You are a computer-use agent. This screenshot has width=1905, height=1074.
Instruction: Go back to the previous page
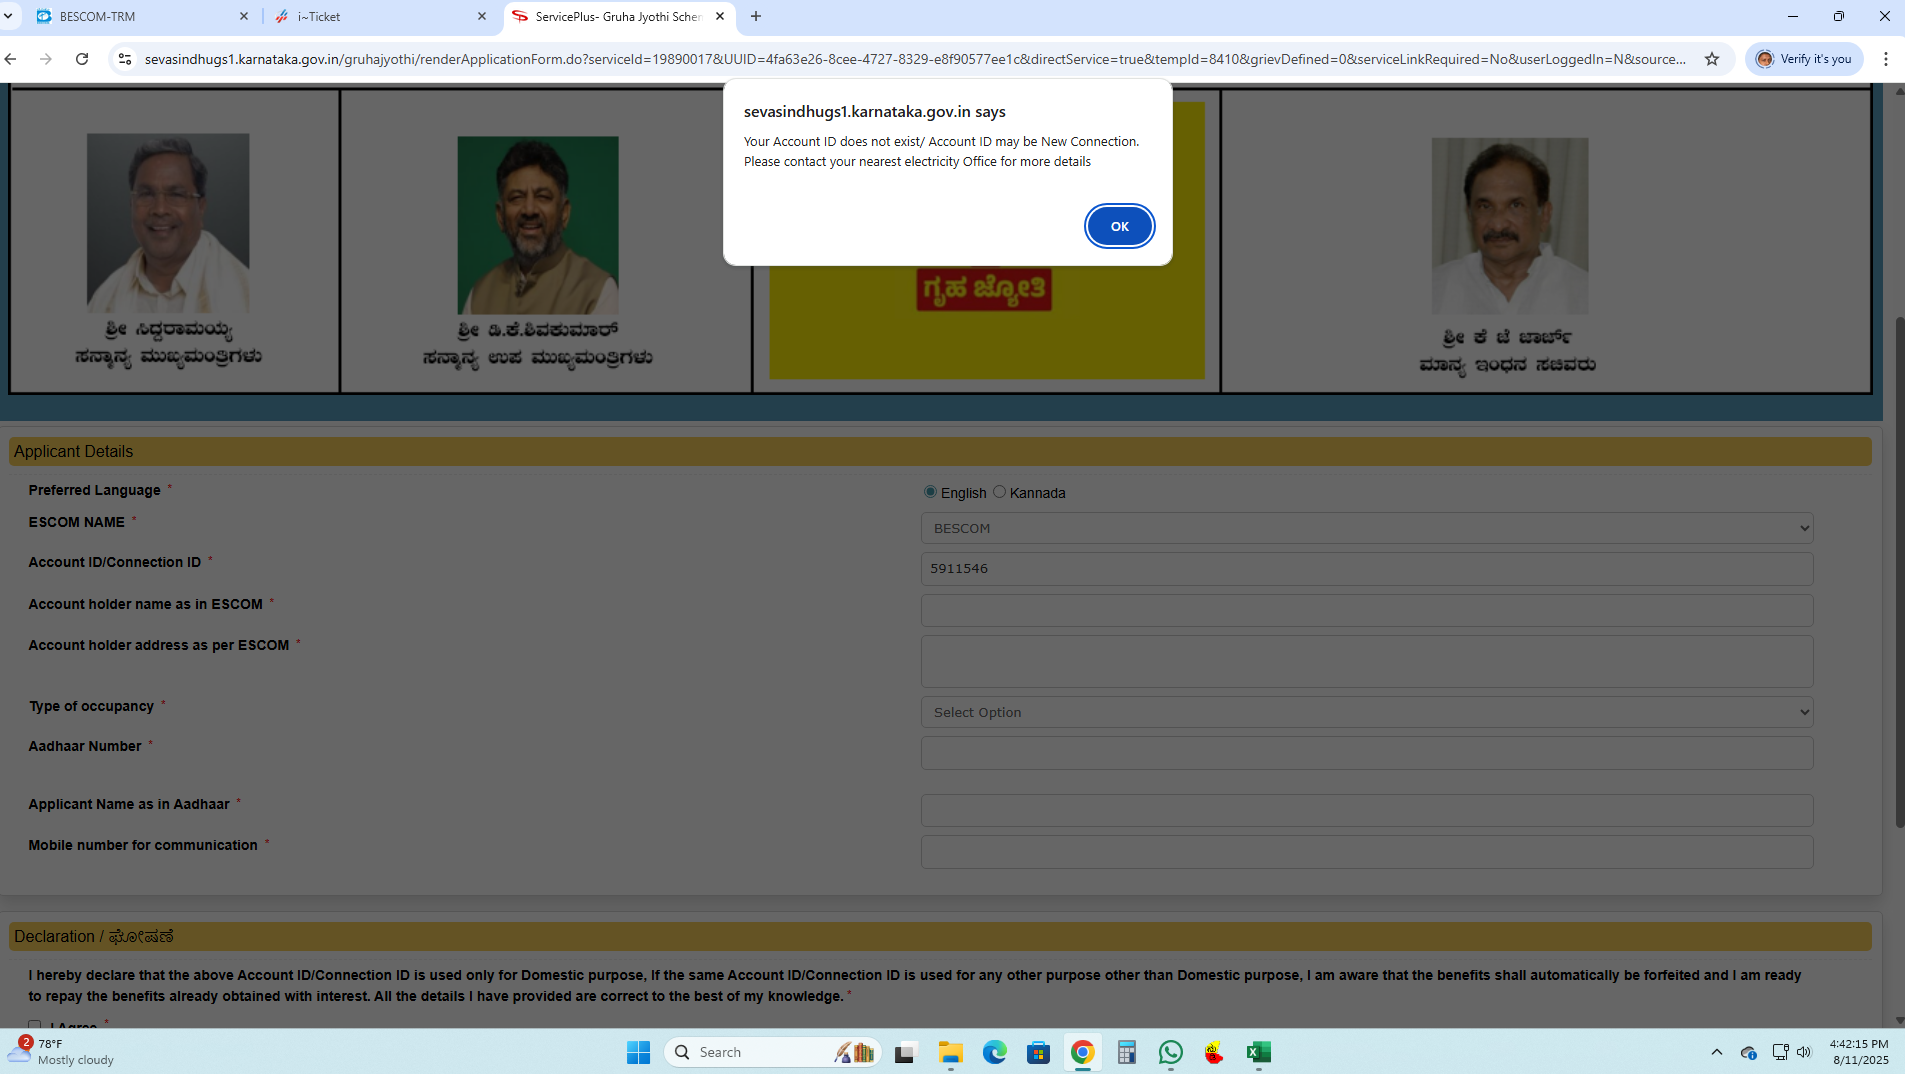(x=11, y=59)
